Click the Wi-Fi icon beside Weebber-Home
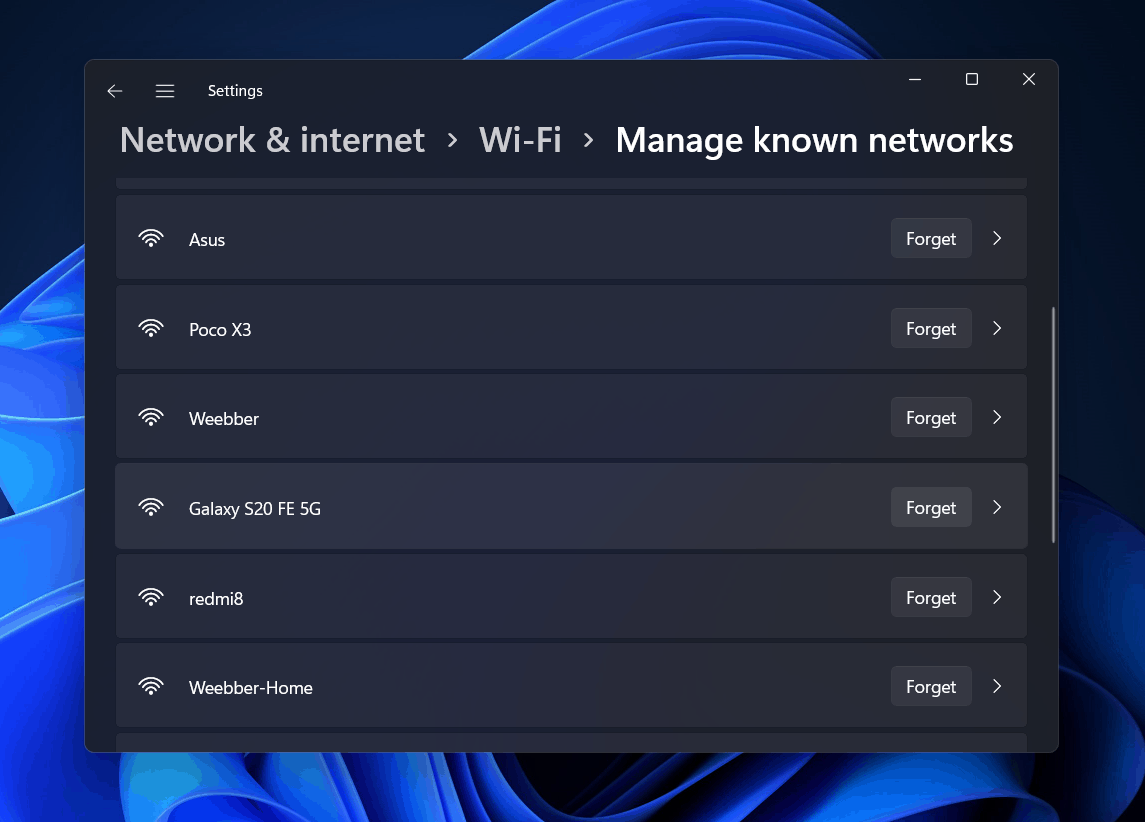The height and width of the screenshot is (822, 1145). [x=151, y=686]
